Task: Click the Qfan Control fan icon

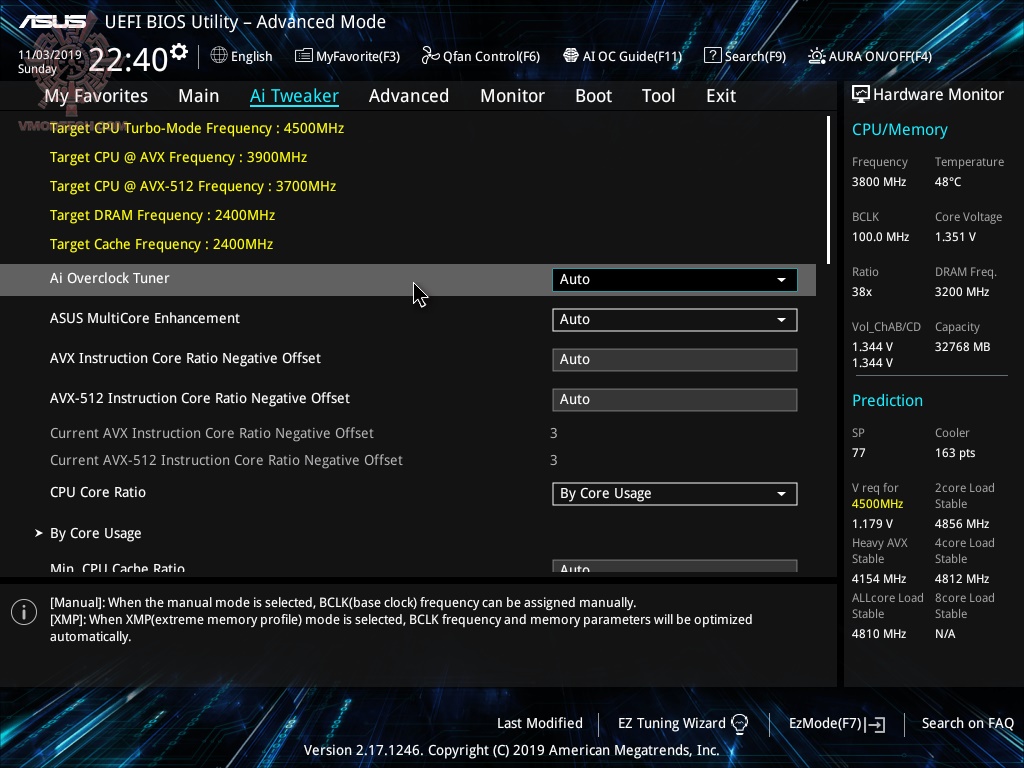Action: tap(430, 56)
